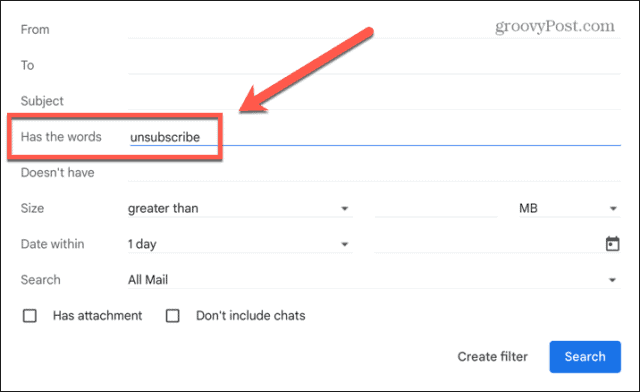Click the 'Has the words' field containing unsubscribe
640x392 pixels.
tap(374, 137)
